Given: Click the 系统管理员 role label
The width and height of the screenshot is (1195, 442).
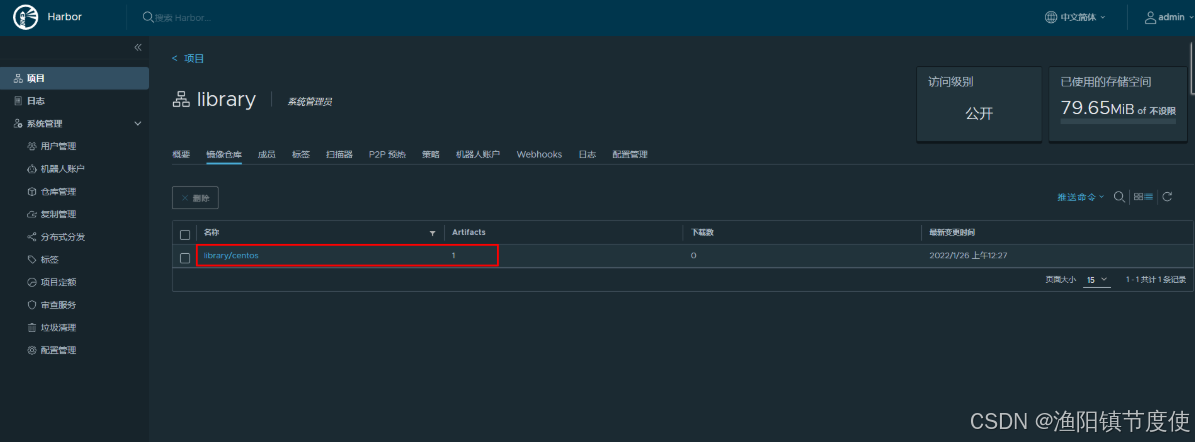Looking at the screenshot, I should [309, 101].
